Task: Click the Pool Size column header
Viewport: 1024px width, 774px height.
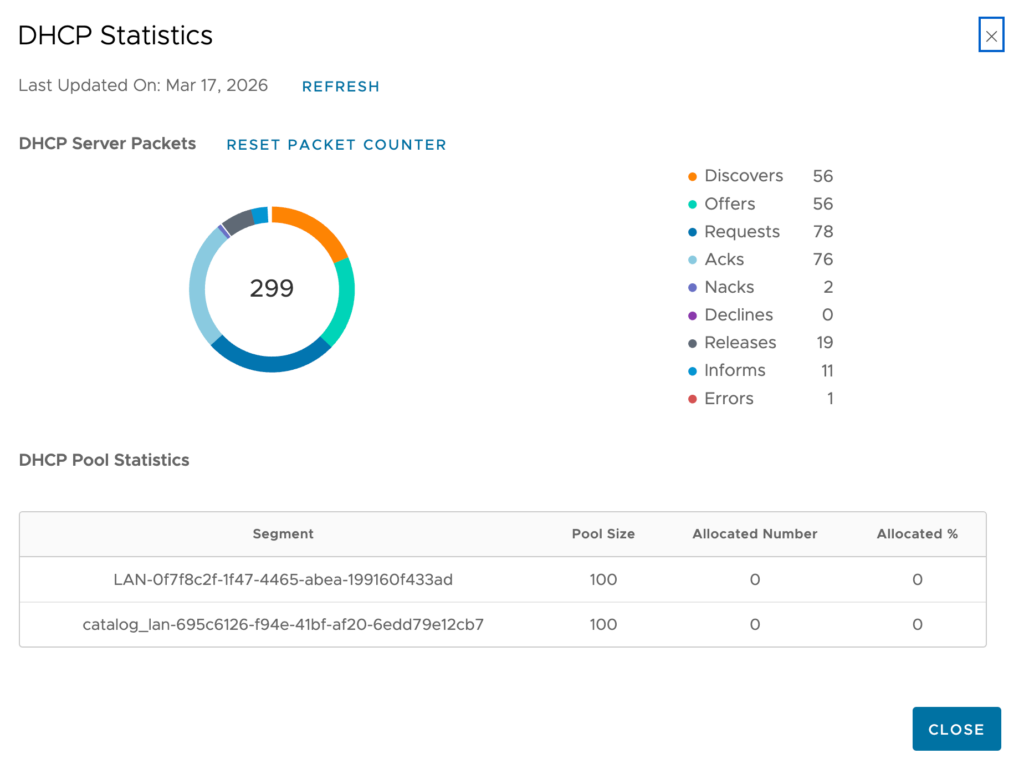Action: coord(603,534)
